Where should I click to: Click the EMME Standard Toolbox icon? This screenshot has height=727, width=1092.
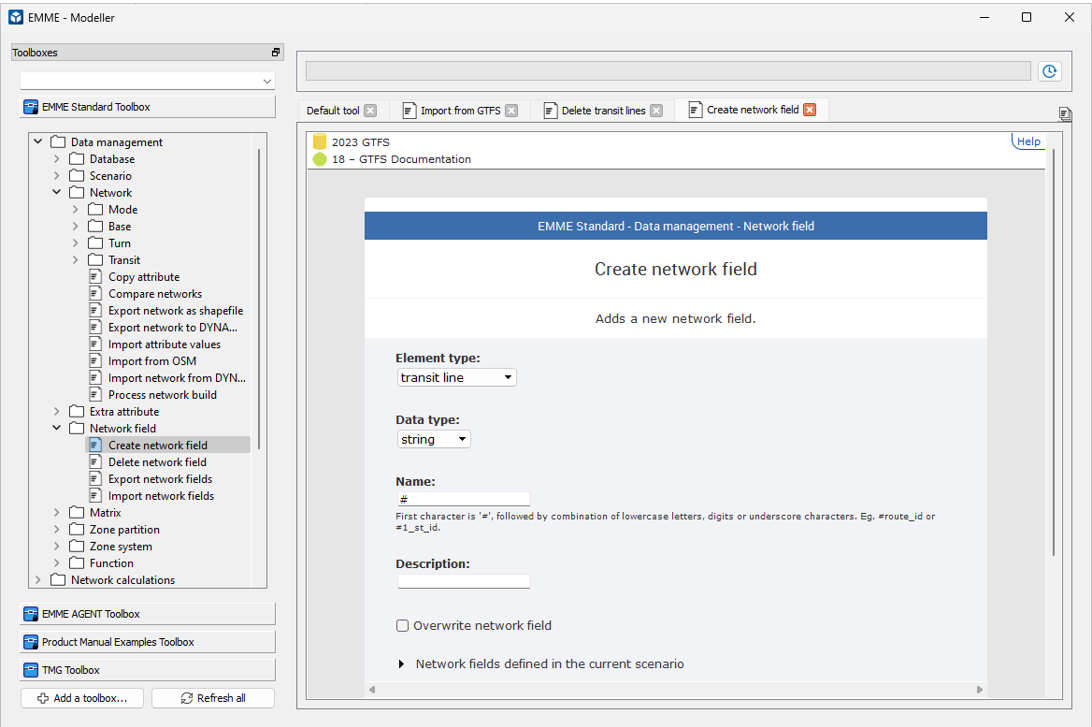[31, 107]
